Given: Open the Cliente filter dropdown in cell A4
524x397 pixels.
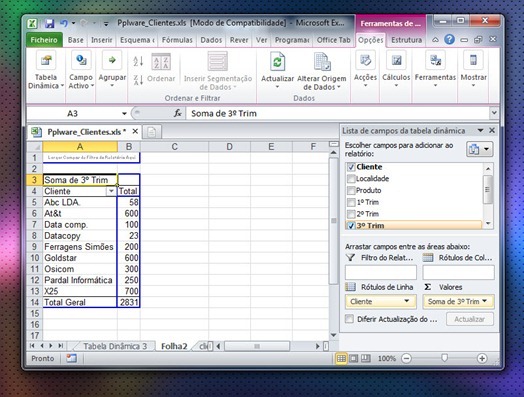Looking at the screenshot, I should 111,191.
